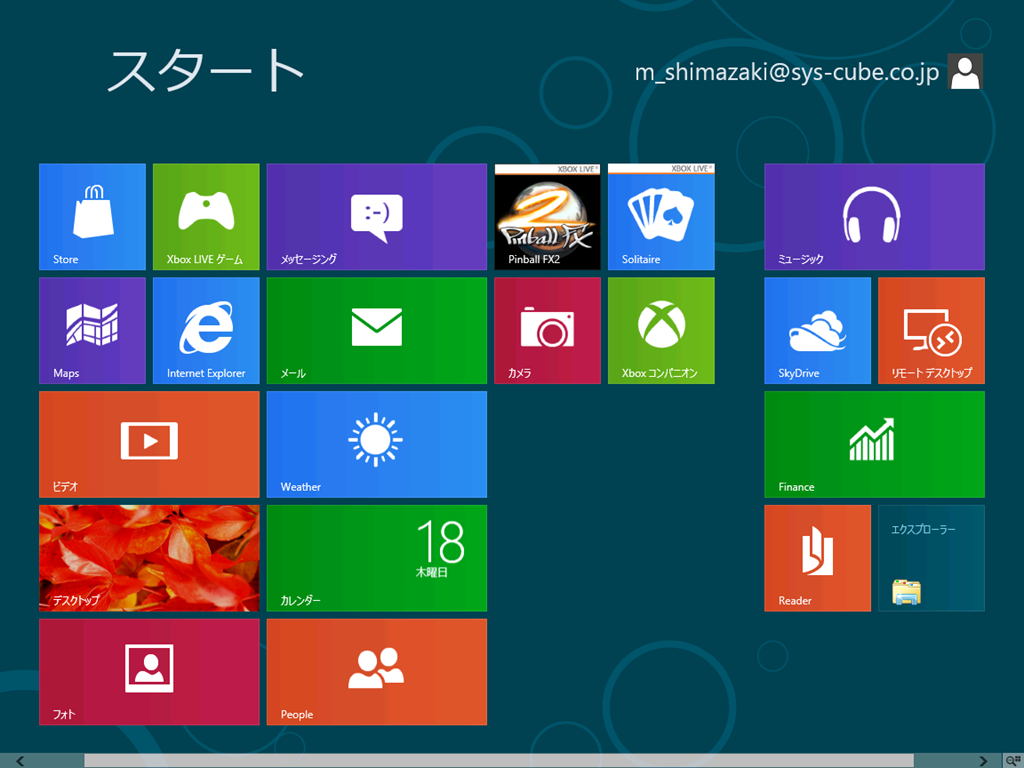Launch Xbox LIVE ゲーム tile
The width and height of the screenshot is (1024, 768).
(206, 217)
